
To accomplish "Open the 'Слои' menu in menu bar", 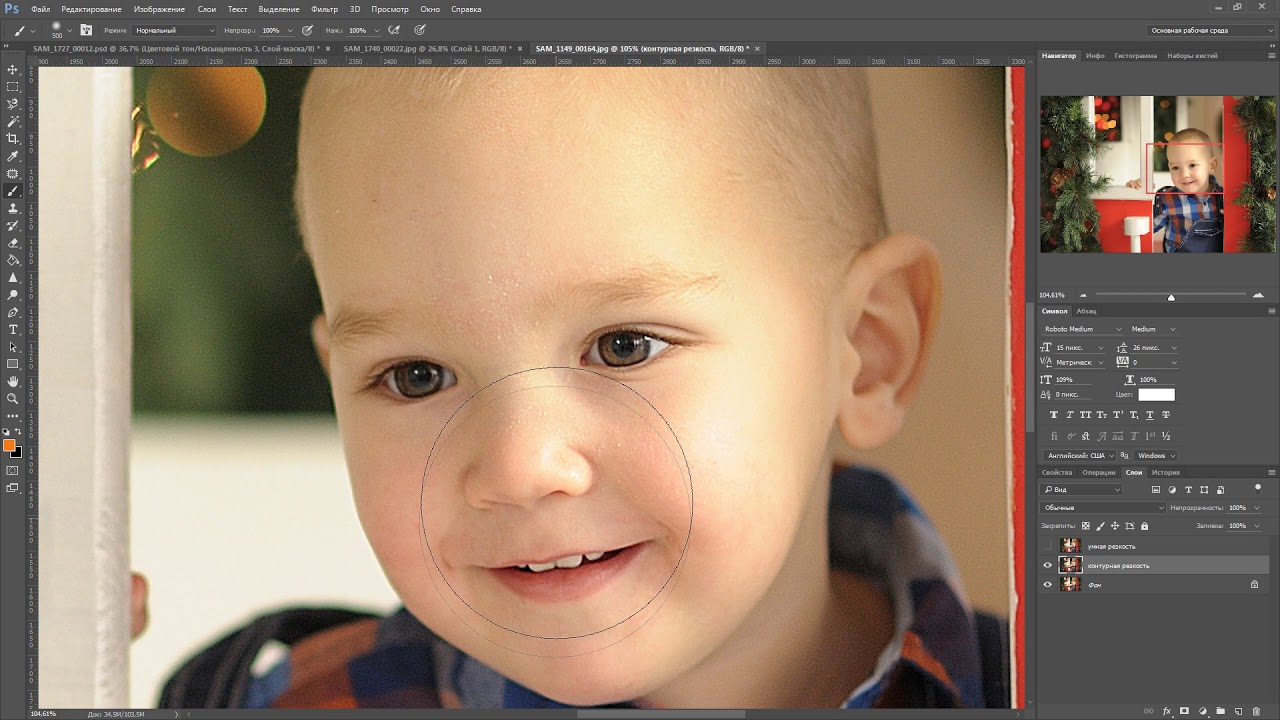I will (x=206, y=9).
